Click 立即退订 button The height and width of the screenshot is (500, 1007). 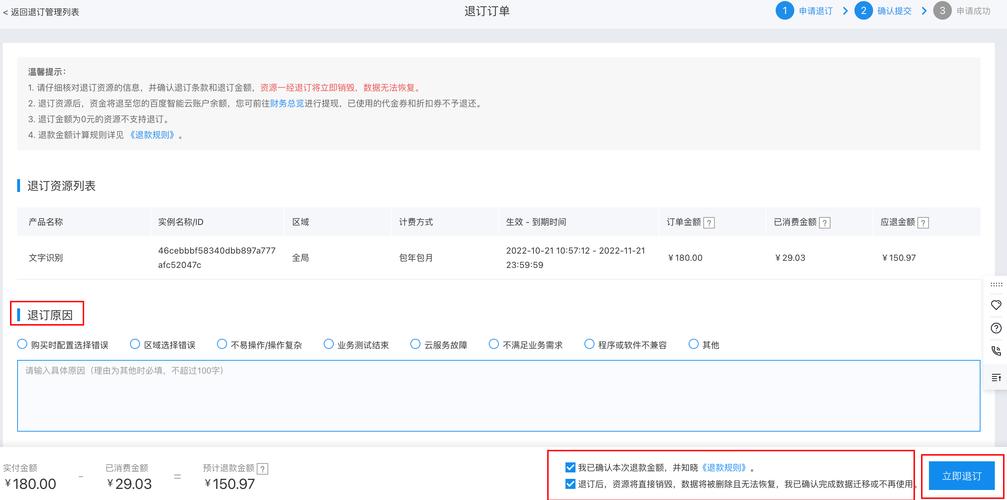click(961, 476)
